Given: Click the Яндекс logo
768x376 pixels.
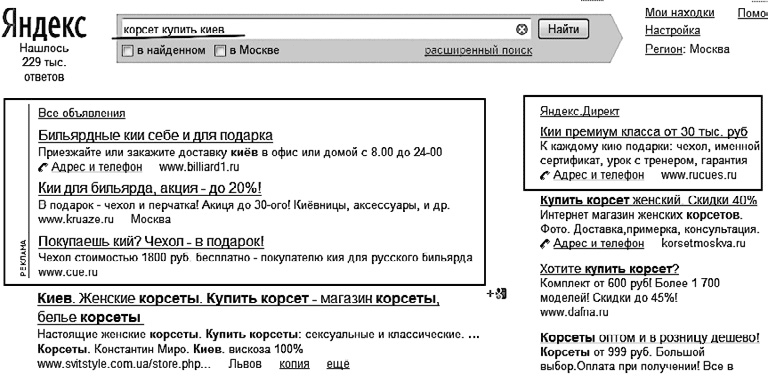Looking at the screenshot, I should 44,25.
